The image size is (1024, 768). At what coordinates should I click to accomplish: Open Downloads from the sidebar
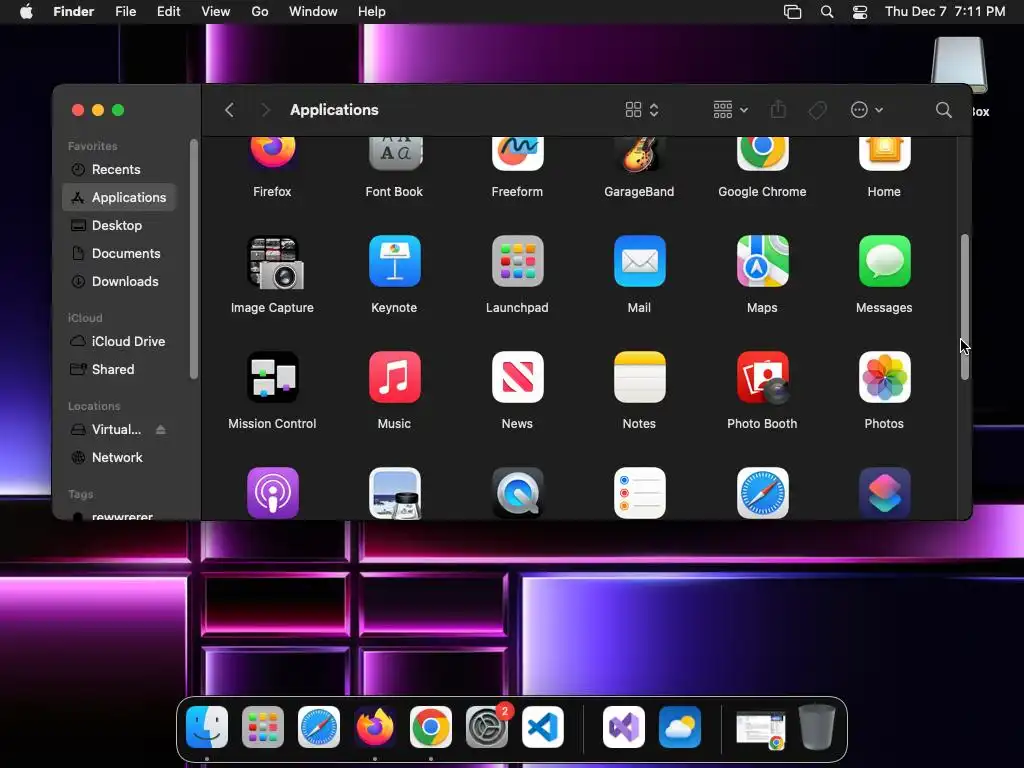pyautogui.click(x=119, y=281)
